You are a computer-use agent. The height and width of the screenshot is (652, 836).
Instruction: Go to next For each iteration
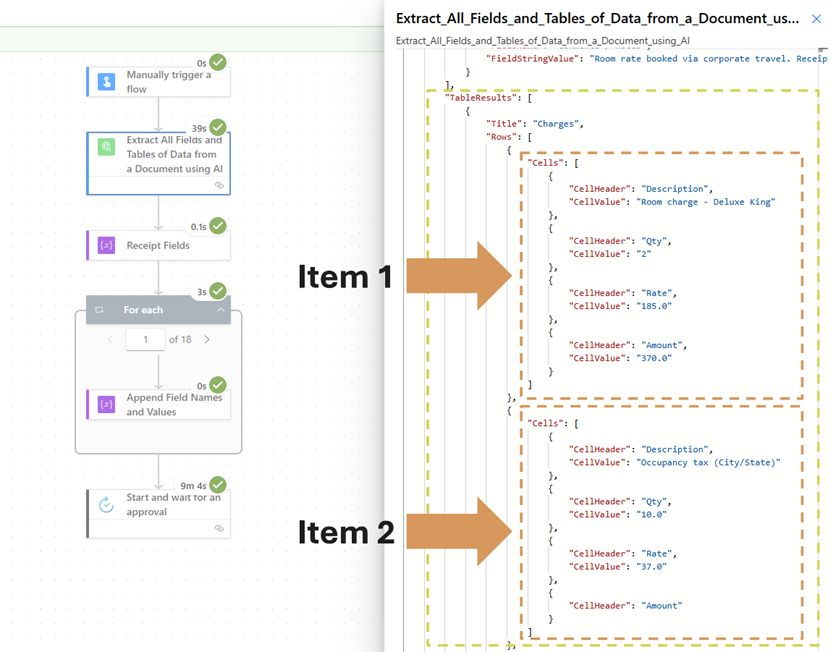[207, 340]
